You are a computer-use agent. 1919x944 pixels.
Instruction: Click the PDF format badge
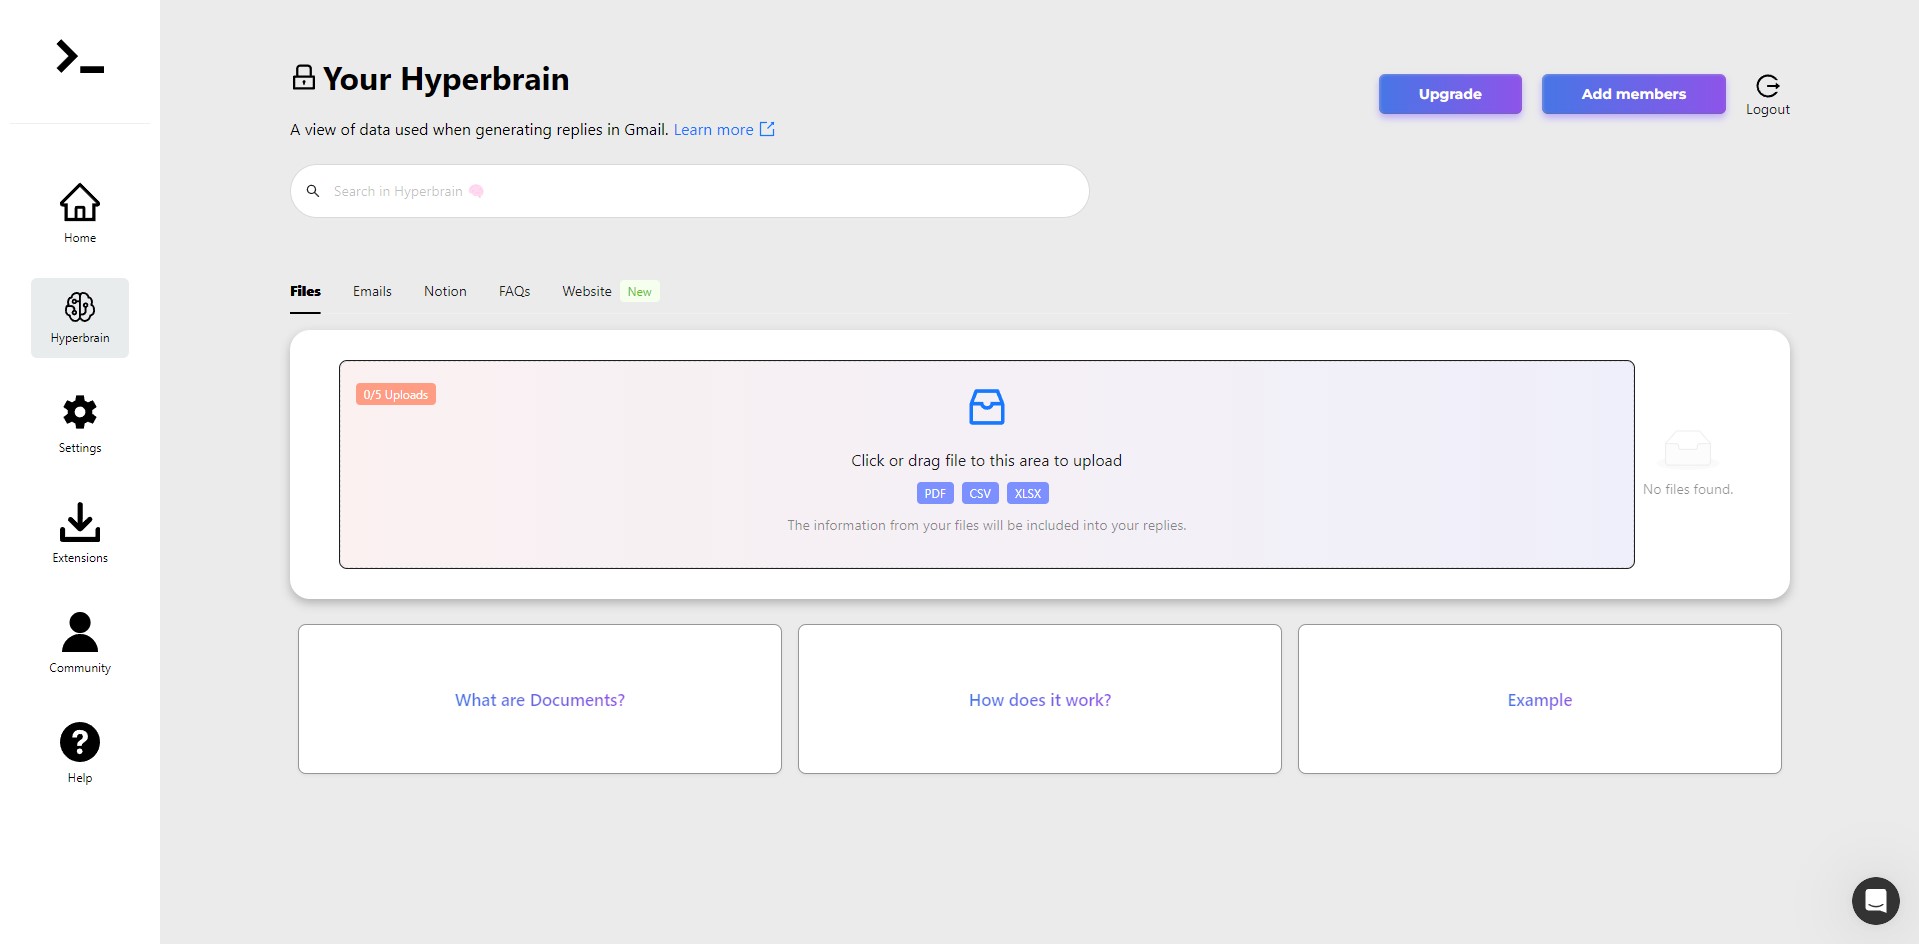pyautogui.click(x=935, y=493)
